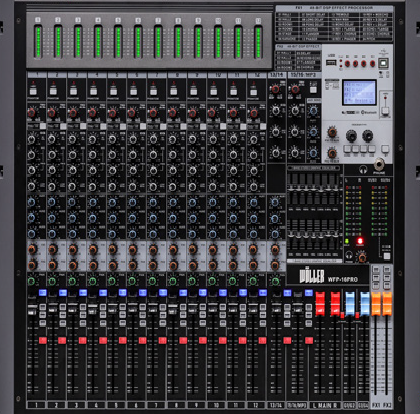The height and width of the screenshot is (414, 420).
Task: Toggle the phantom power button on channel 12
Action: point(253,91)
